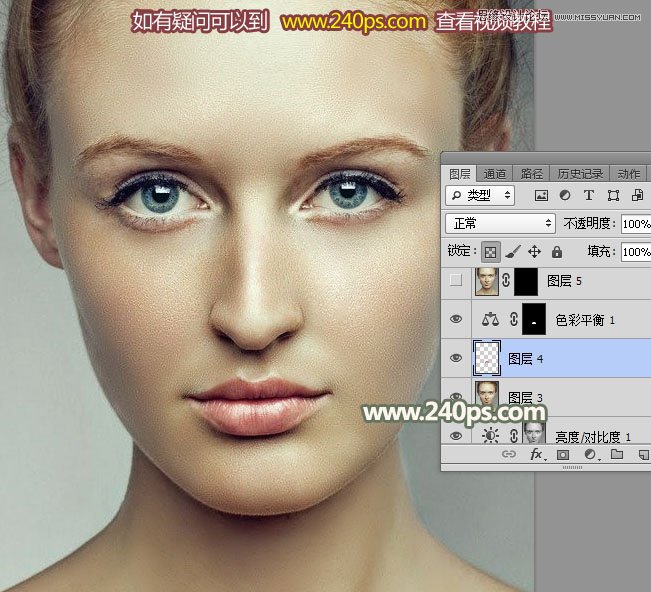Switch to the 历史记录 tab
651x592 pixels.
579,173
